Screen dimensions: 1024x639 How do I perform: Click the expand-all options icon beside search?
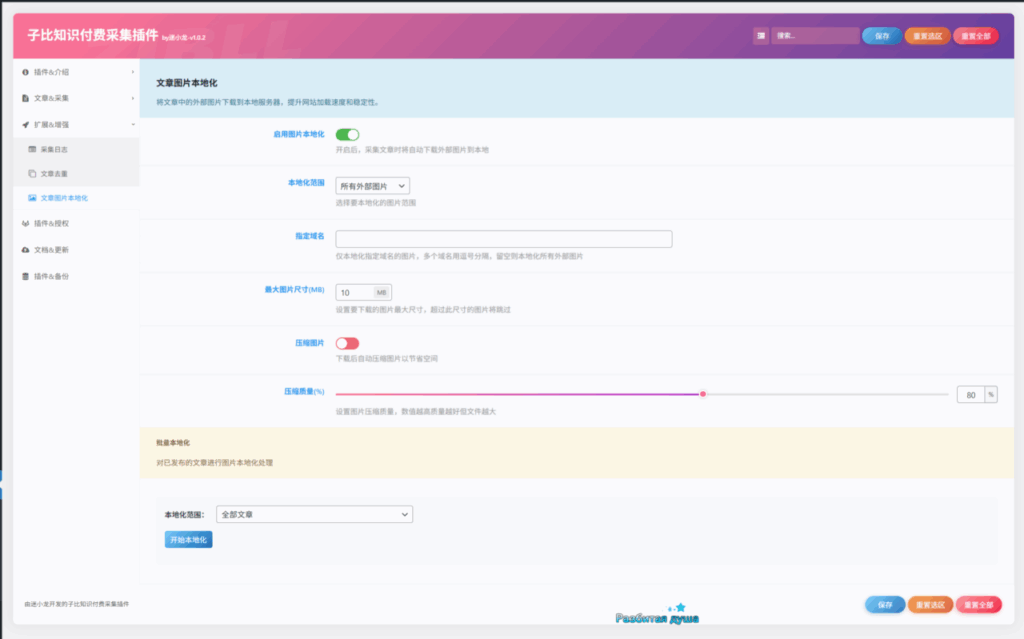pos(762,36)
